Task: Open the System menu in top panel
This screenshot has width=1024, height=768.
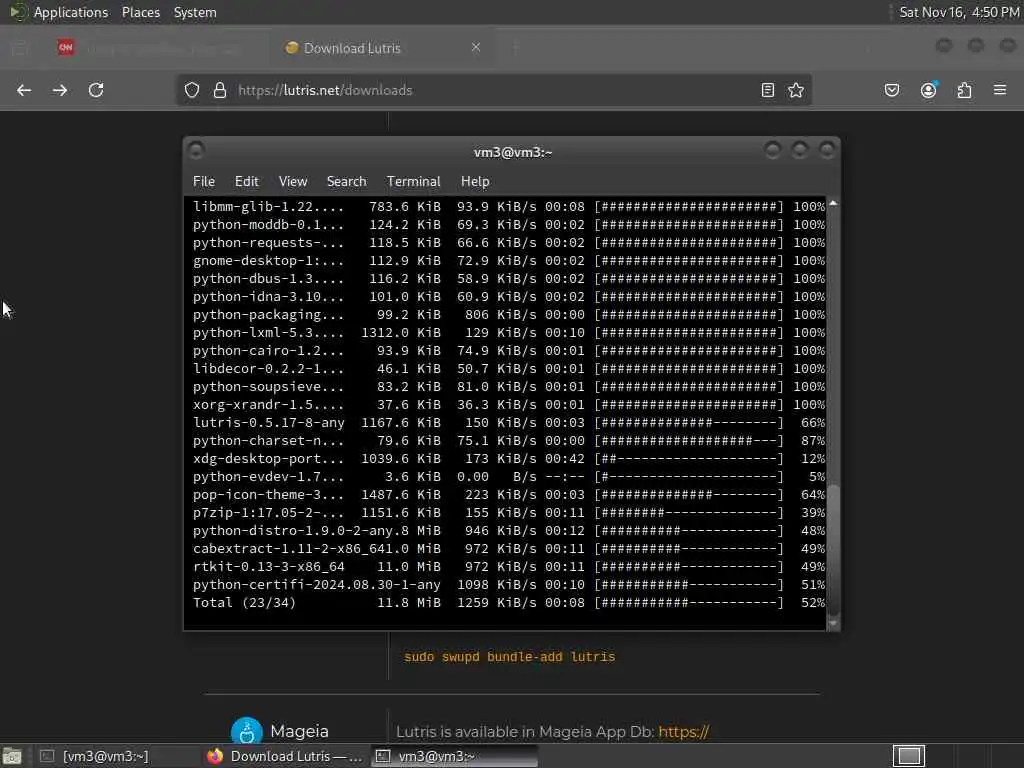Action: 195,12
